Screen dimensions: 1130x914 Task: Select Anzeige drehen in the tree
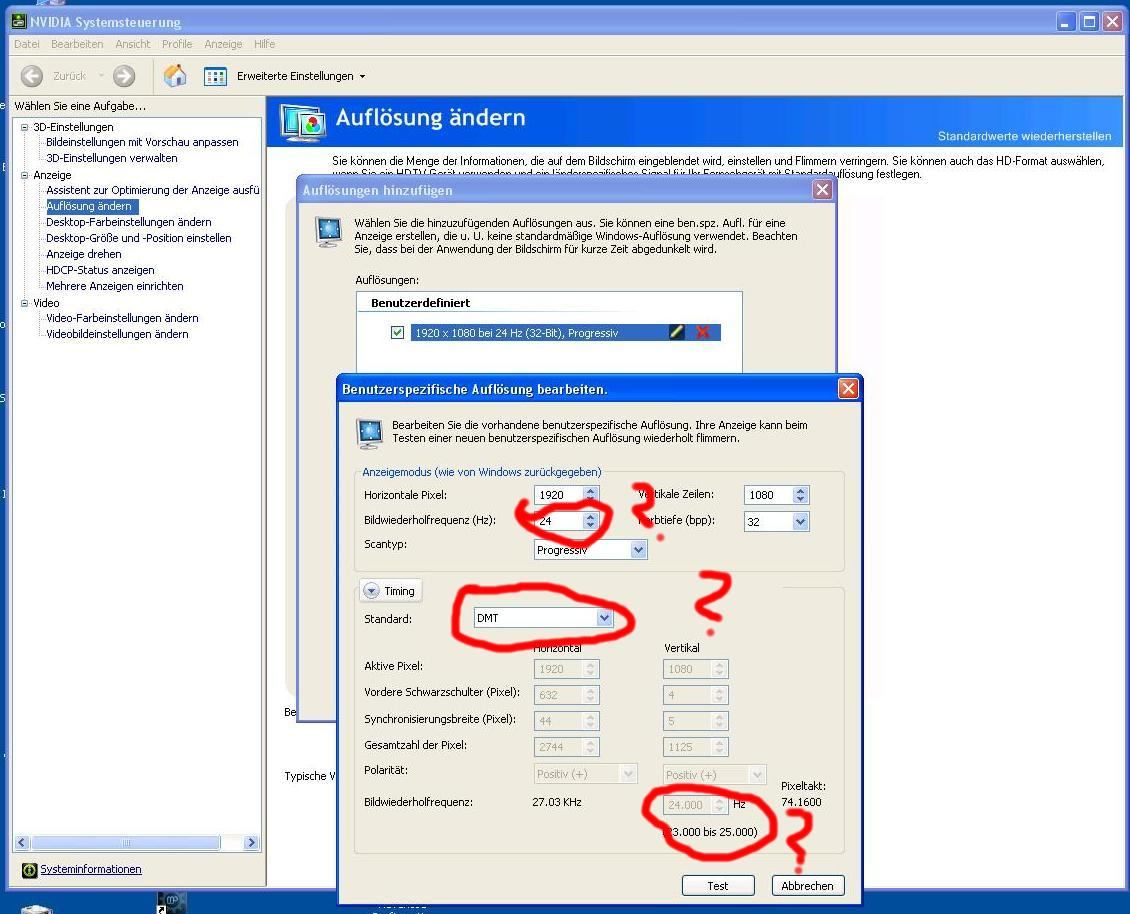point(84,254)
